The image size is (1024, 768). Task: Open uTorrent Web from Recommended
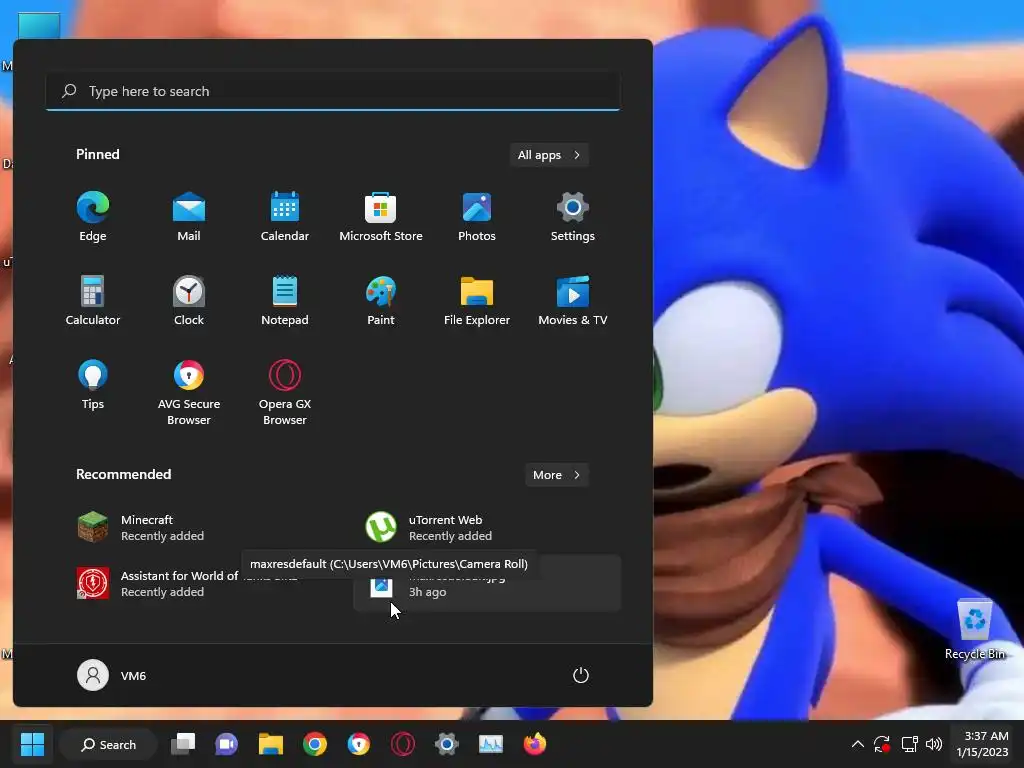[x=487, y=528]
